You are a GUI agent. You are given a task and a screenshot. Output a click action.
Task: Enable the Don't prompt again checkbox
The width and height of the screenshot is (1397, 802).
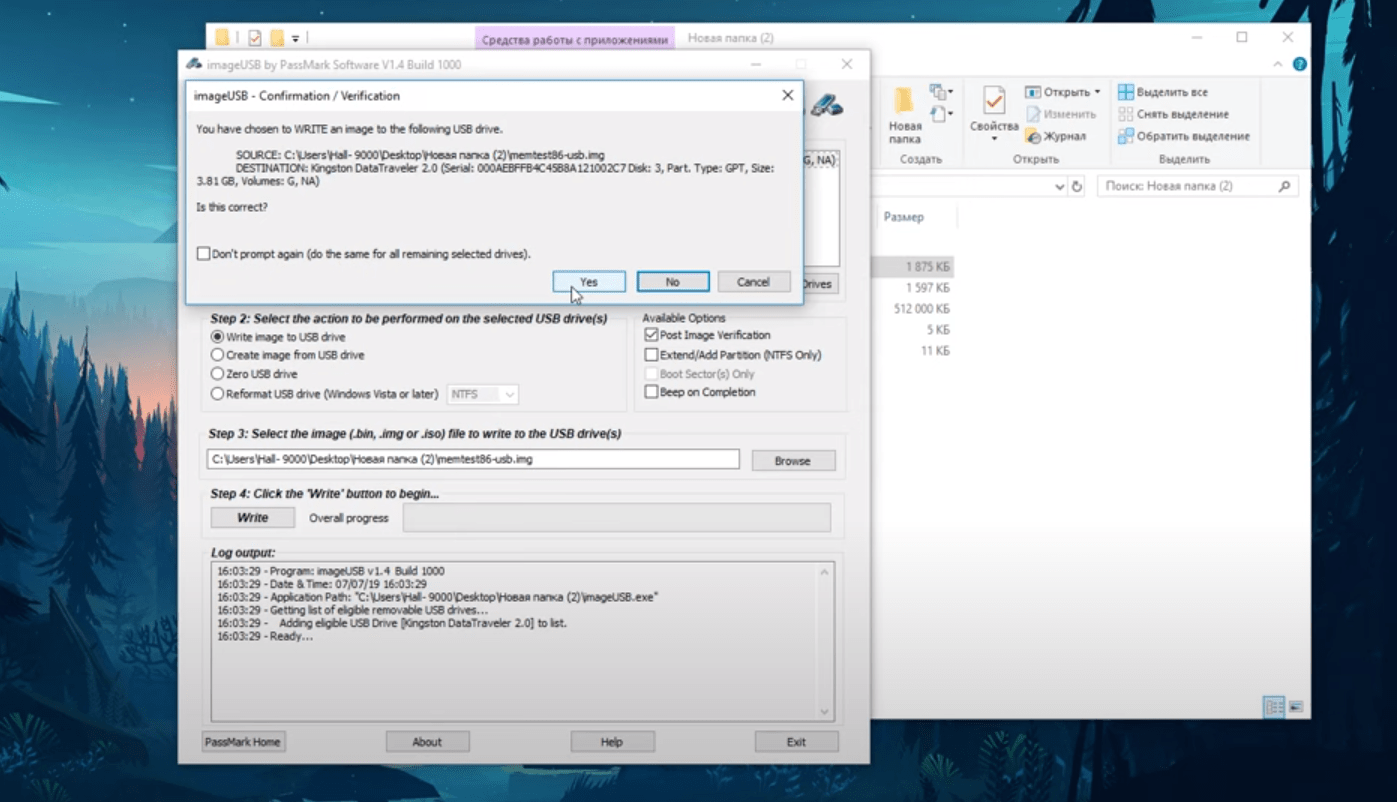[204, 254]
